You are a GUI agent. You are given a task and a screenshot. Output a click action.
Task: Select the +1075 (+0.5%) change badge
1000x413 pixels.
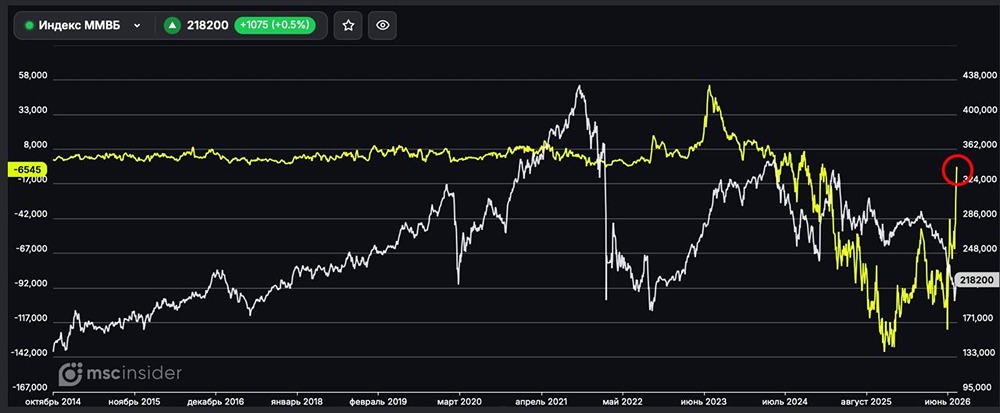(x=275, y=25)
